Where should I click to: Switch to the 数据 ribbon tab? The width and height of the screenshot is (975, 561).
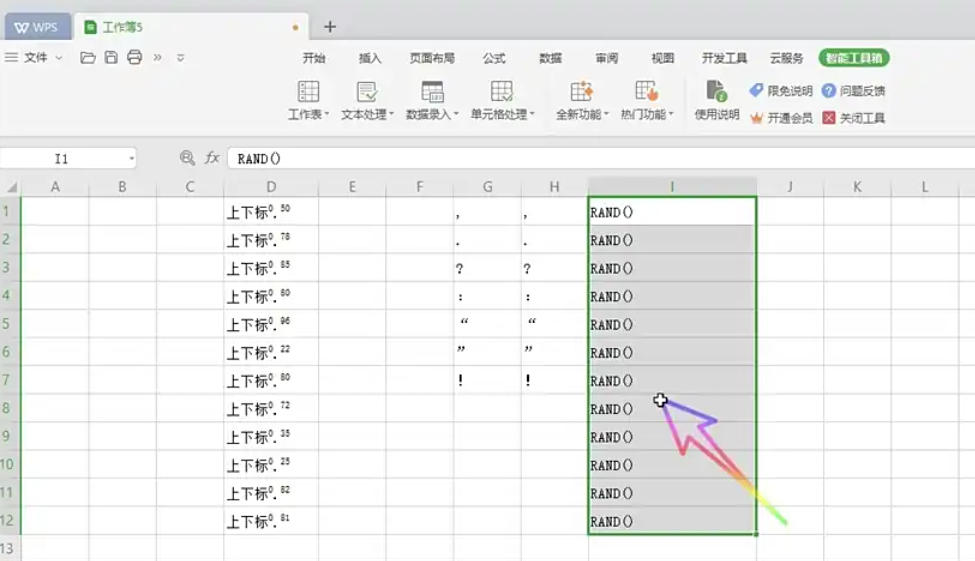click(x=550, y=58)
